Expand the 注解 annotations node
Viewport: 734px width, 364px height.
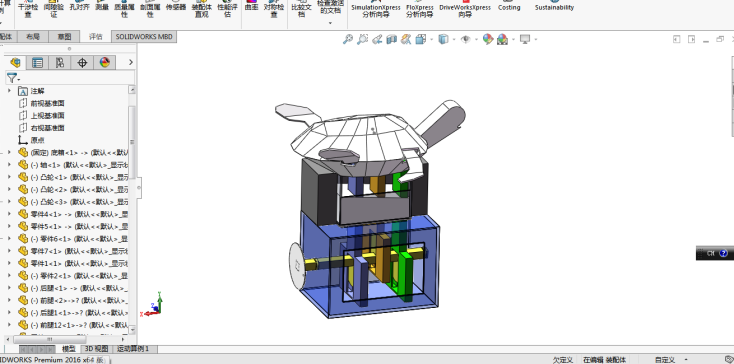pyautogui.click(x=9, y=91)
